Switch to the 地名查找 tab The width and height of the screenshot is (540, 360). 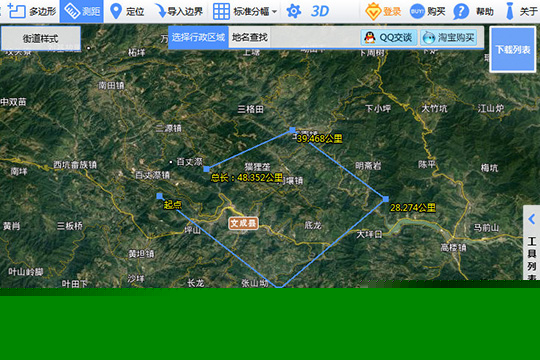click(x=250, y=37)
